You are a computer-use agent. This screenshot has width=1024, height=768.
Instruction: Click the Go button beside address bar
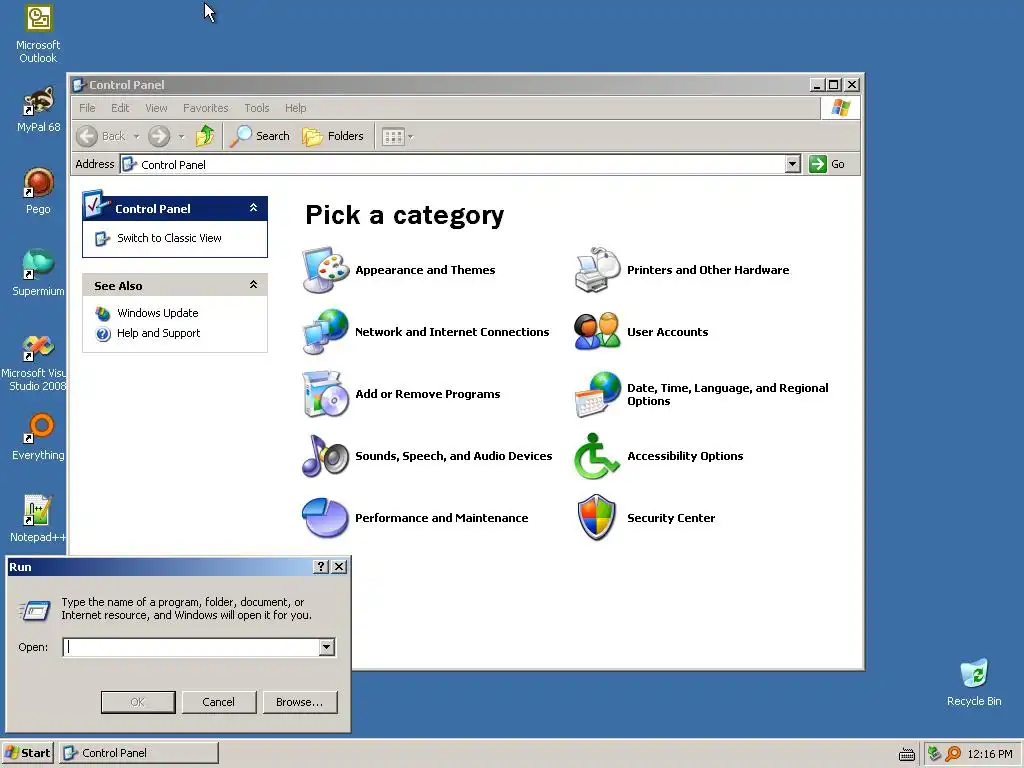coord(828,164)
